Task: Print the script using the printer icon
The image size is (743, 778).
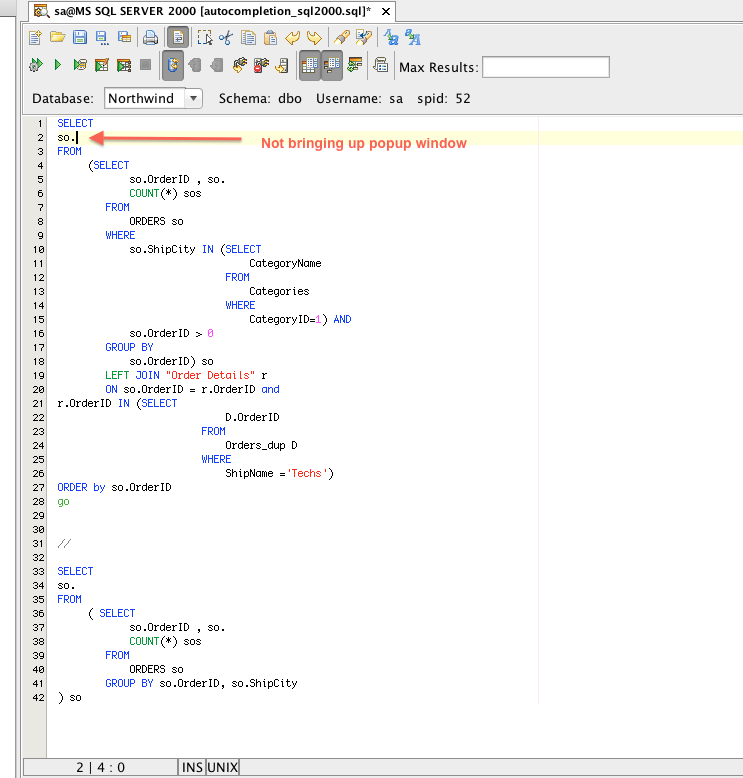Action: 150,38
